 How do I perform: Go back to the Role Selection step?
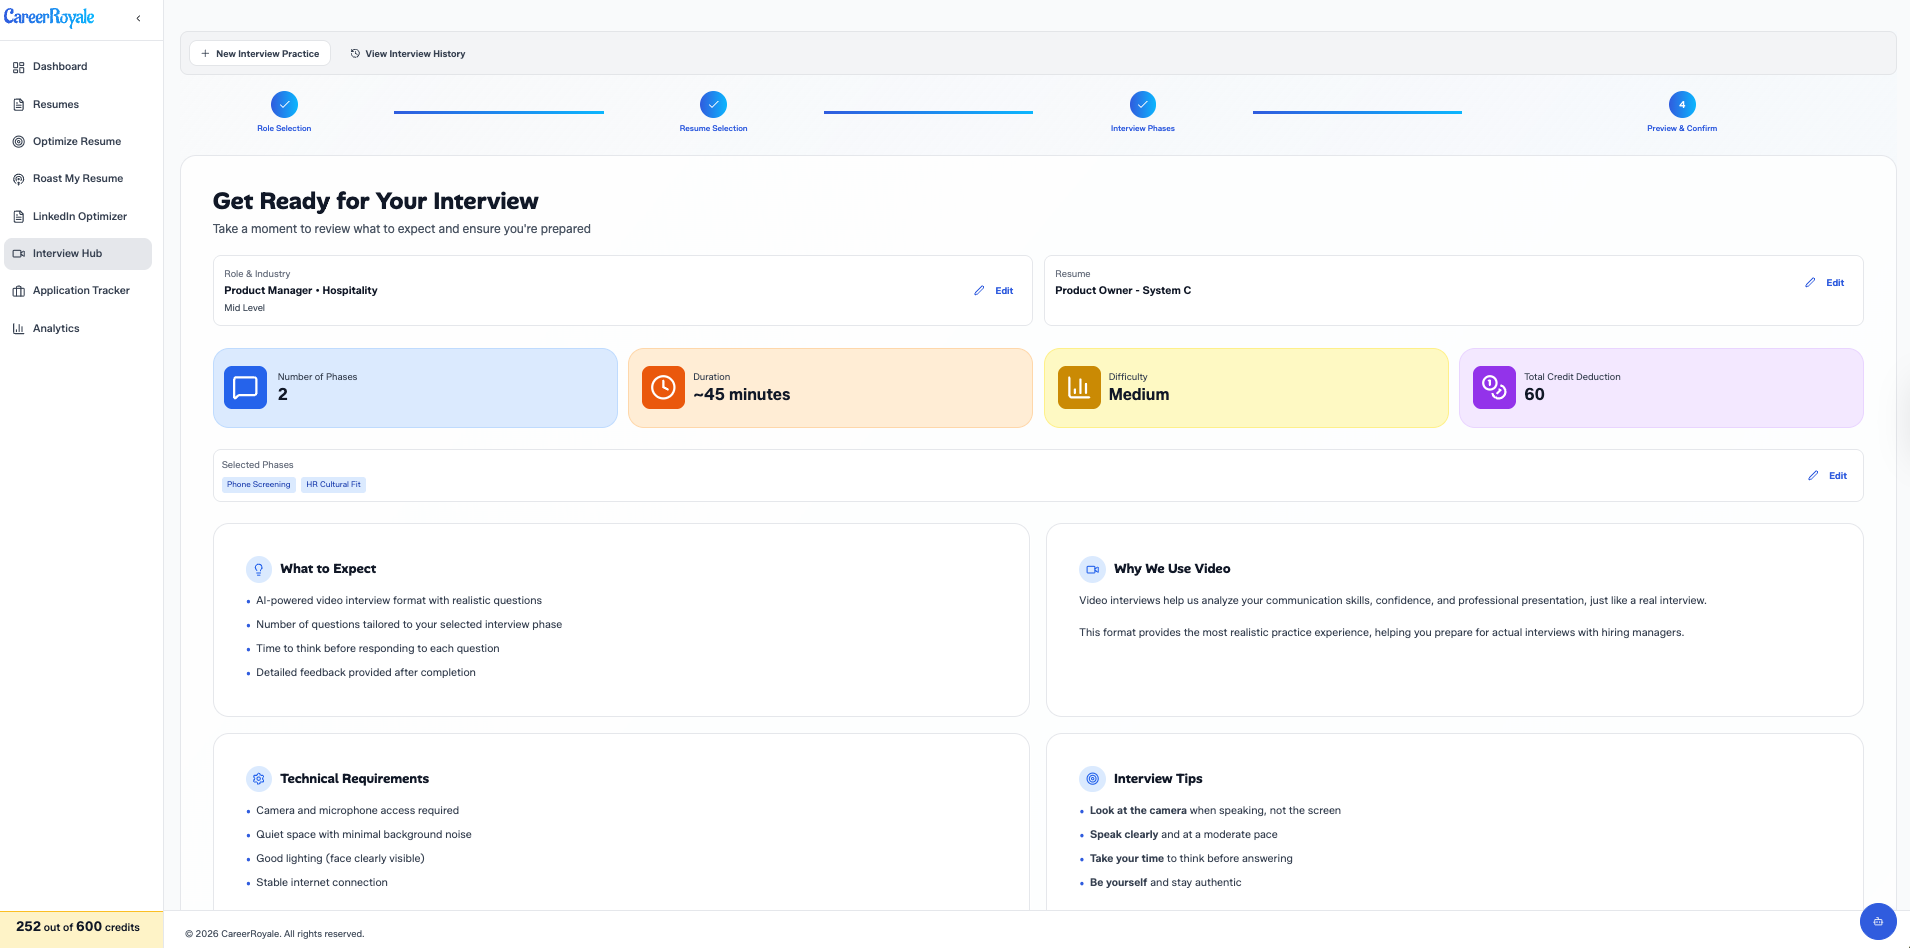point(283,104)
